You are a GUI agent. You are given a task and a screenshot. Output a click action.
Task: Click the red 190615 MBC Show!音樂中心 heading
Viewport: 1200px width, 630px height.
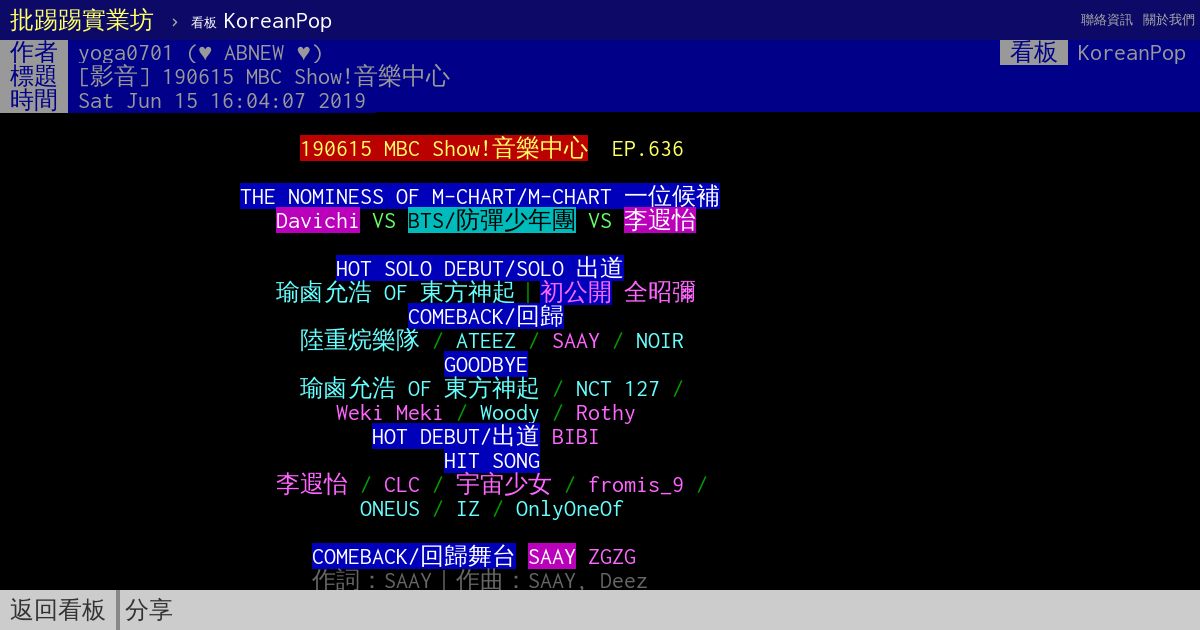pyautogui.click(x=444, y=149)
